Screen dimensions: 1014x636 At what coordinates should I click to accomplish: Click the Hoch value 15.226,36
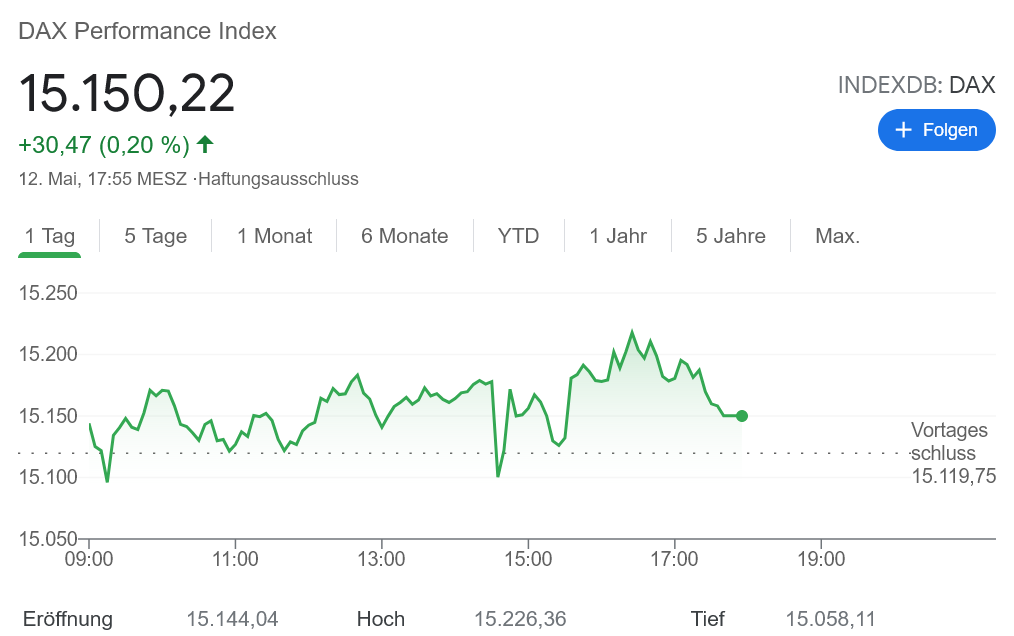click(520, 619)
